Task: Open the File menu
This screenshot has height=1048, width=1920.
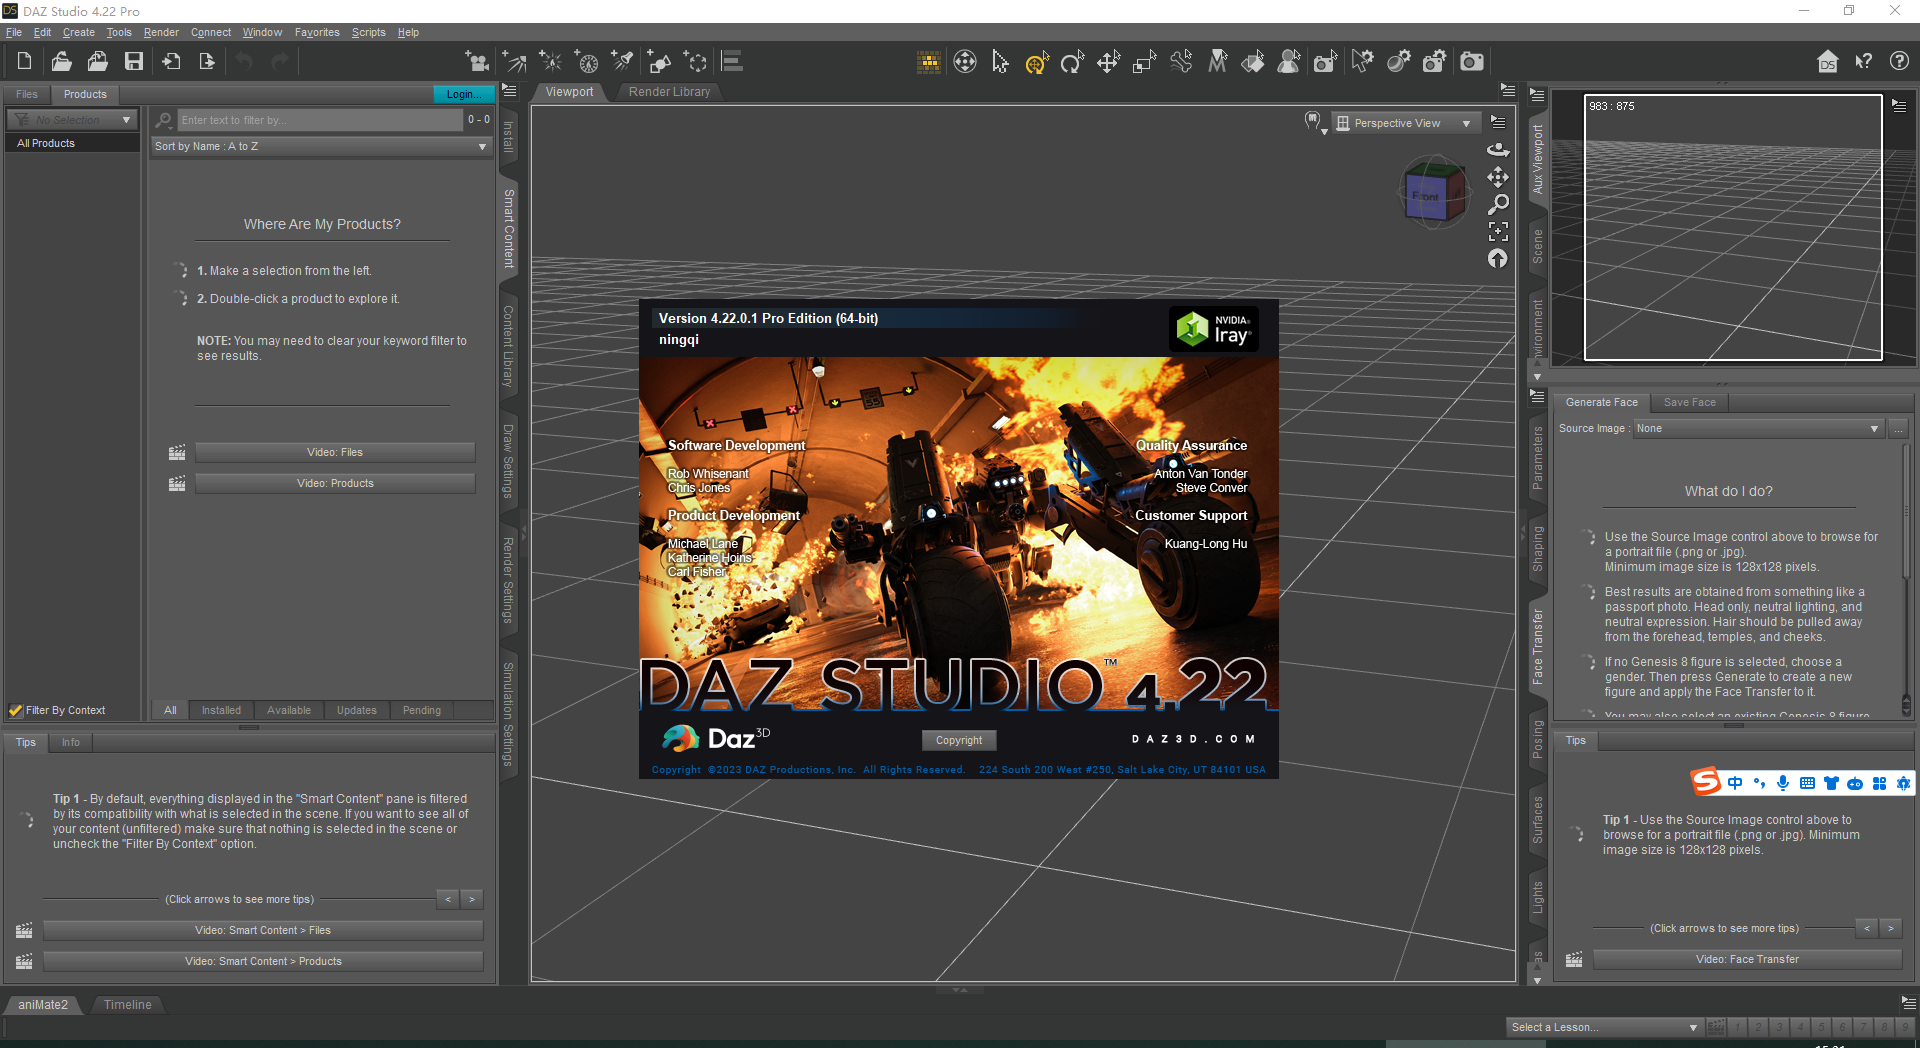Action: pos(14,32)
